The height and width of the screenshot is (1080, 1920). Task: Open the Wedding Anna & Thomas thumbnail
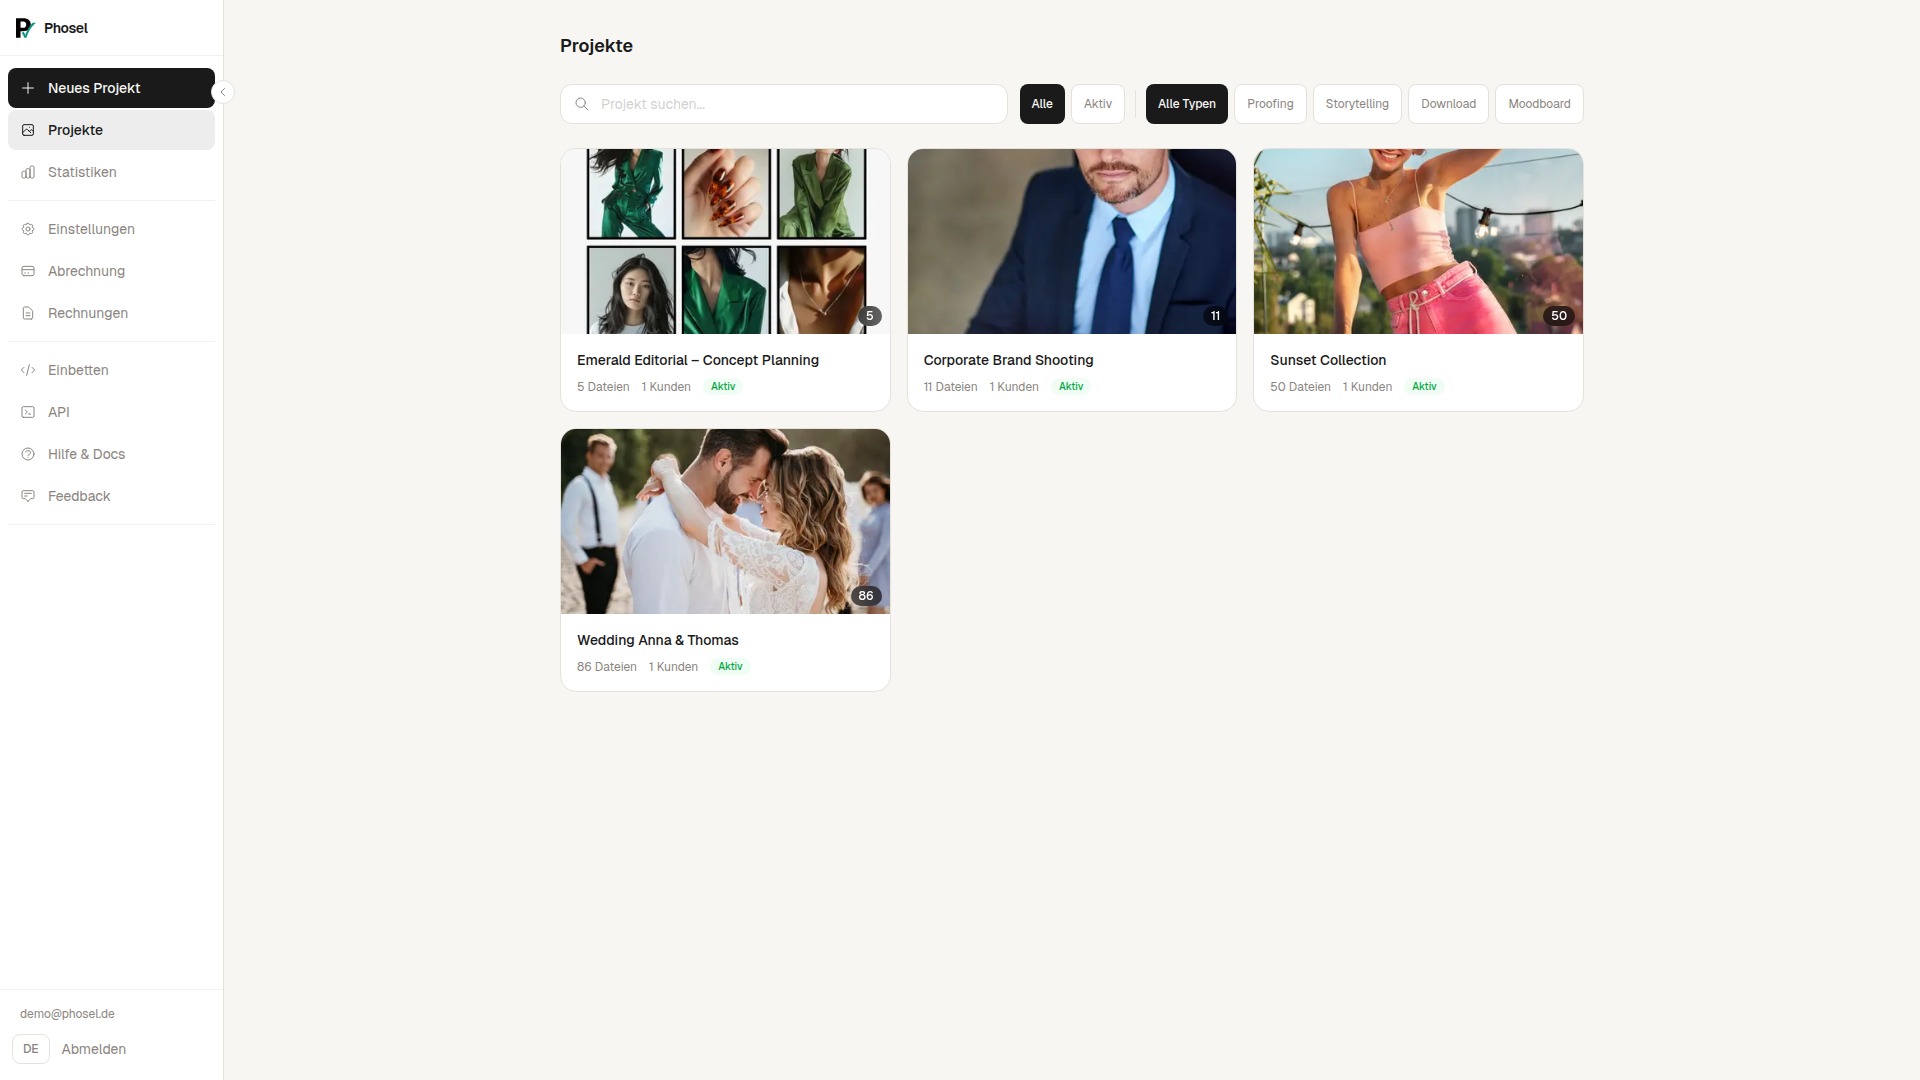(x=725, y=521)
